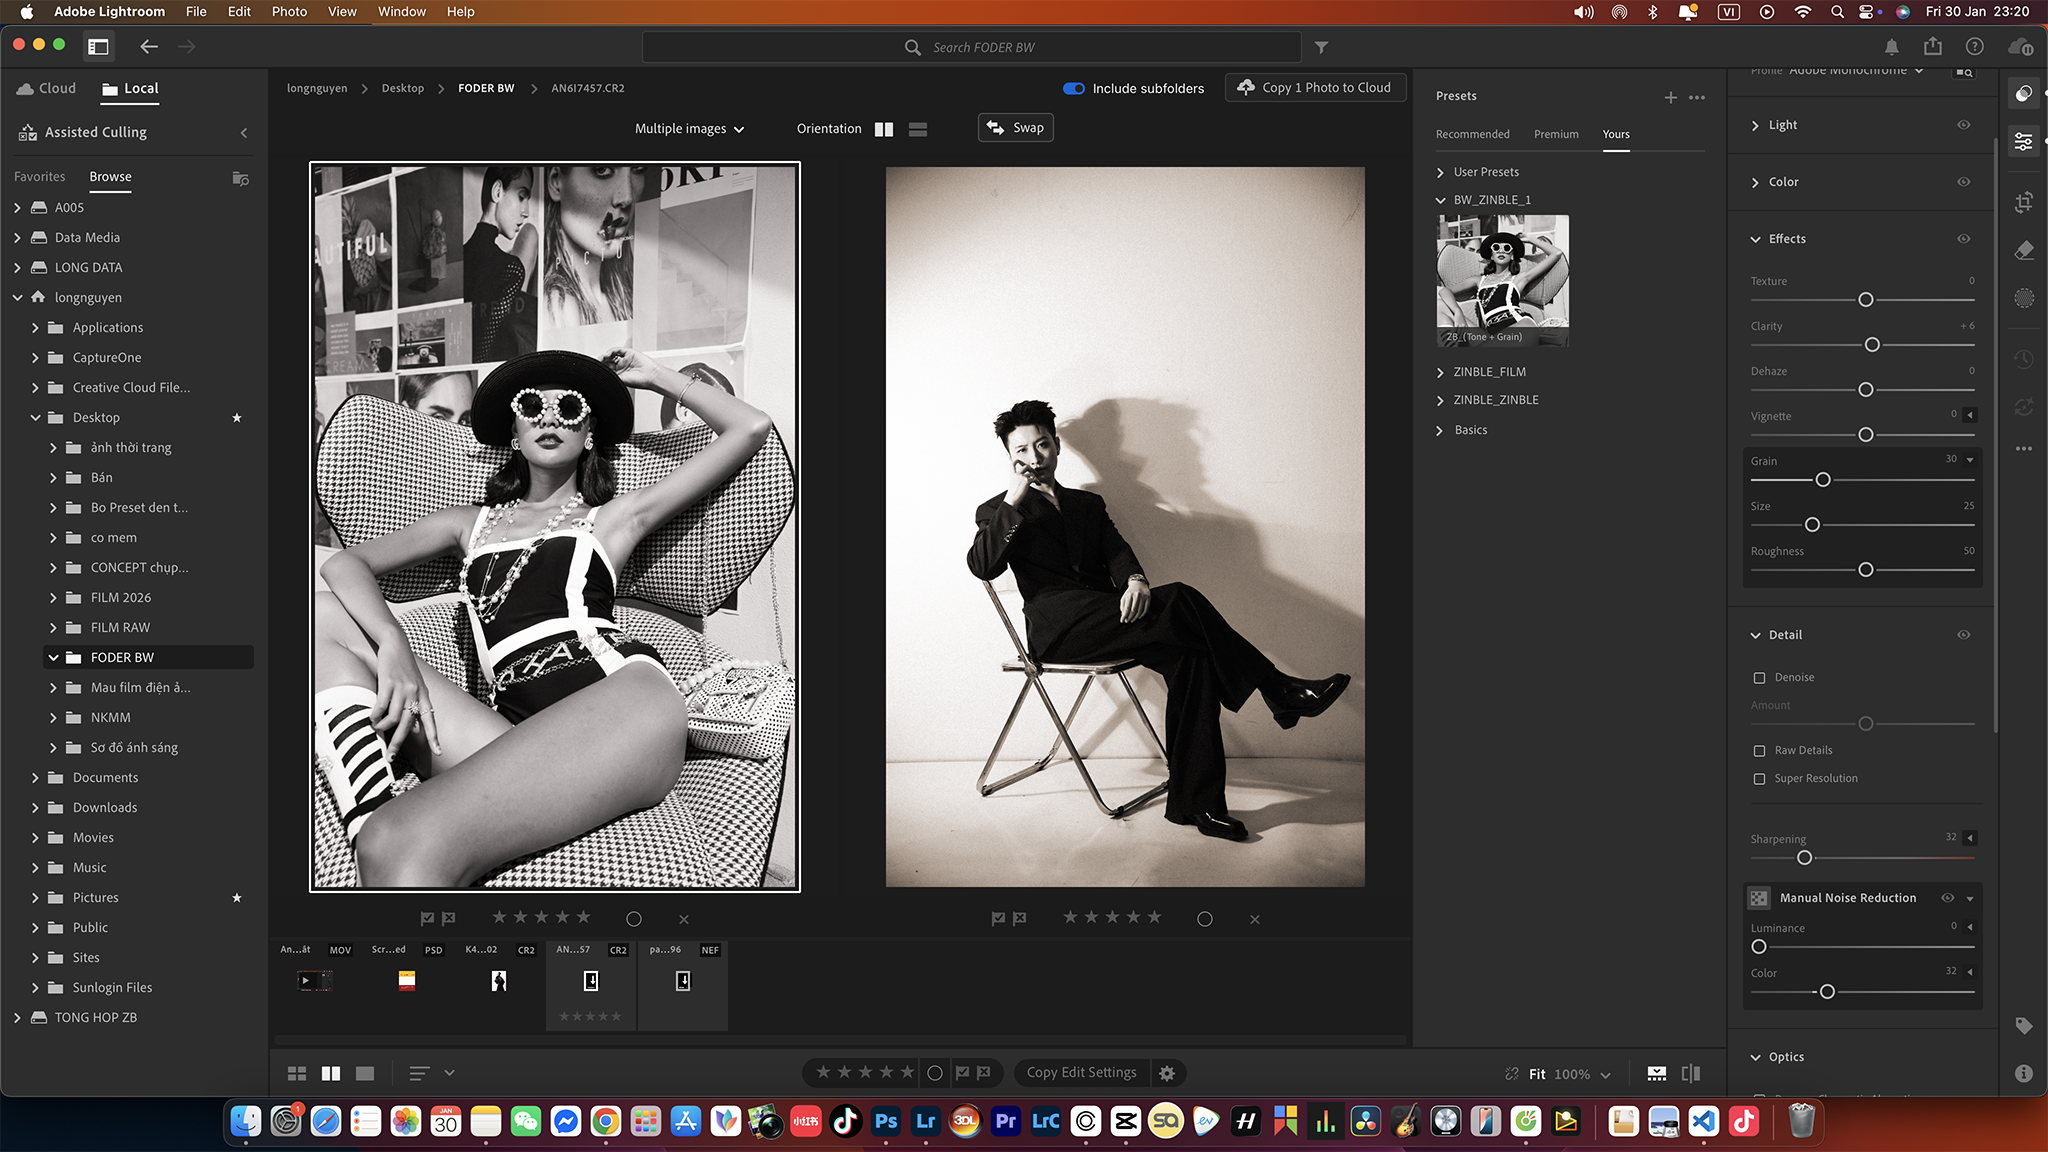Open the Keywords tag panel icon
This screenshot has width=2048, height=1152.
pos(2024,1025)
